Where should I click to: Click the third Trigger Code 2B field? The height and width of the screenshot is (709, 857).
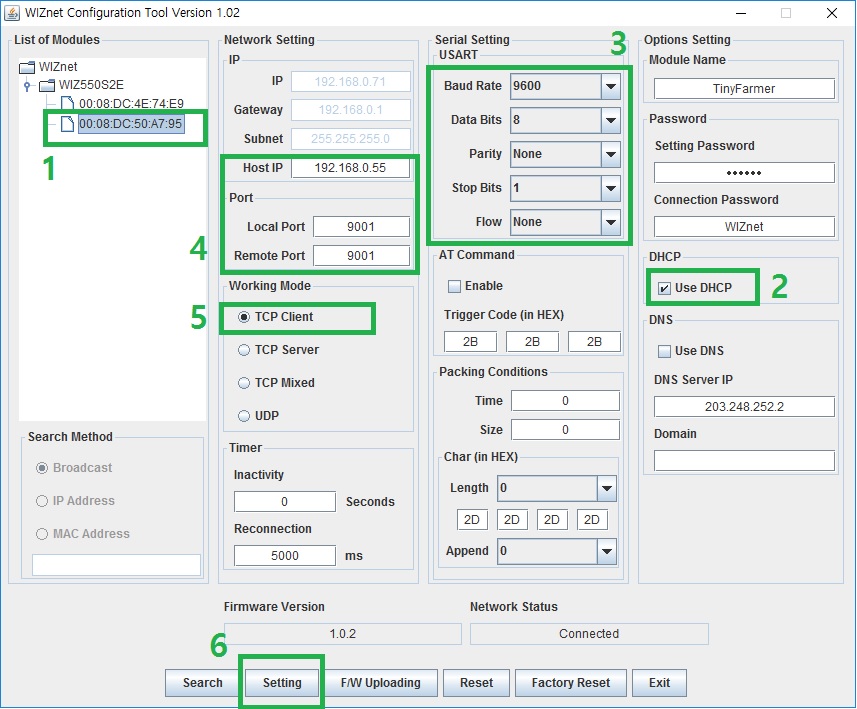click(594, 342)
